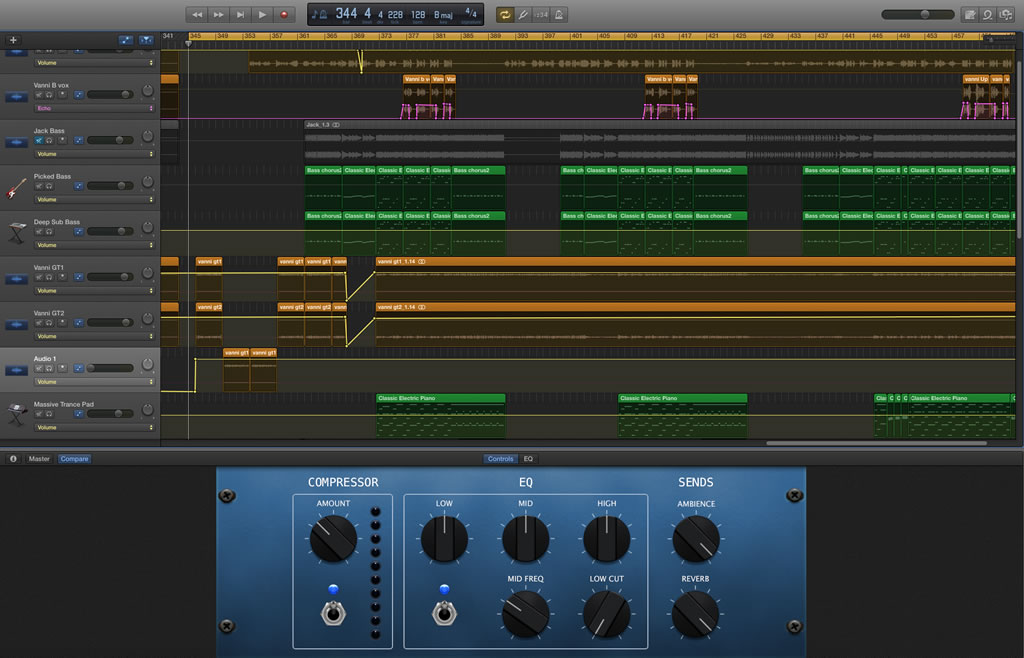Screen dimensions: 1024x658
Task: Adjust the Jack Bass volume slider
Action: [x=110, y=140]
